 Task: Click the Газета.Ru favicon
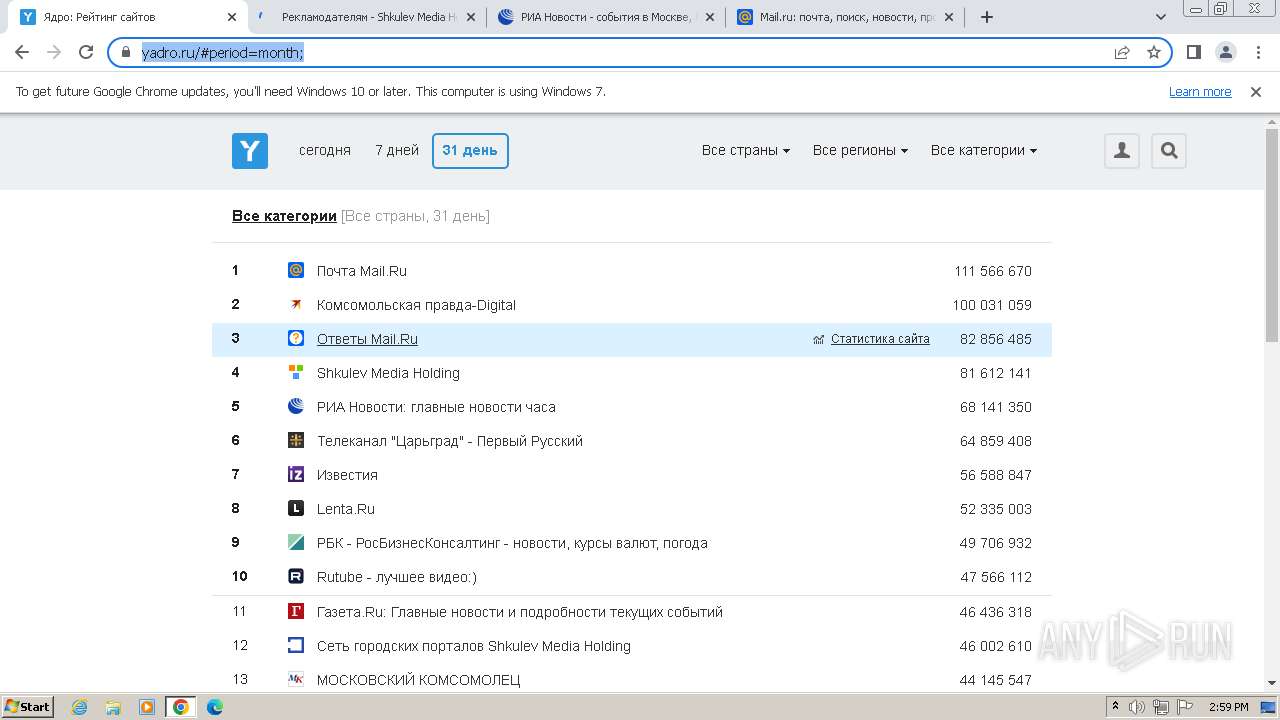[x=296, y=611]
